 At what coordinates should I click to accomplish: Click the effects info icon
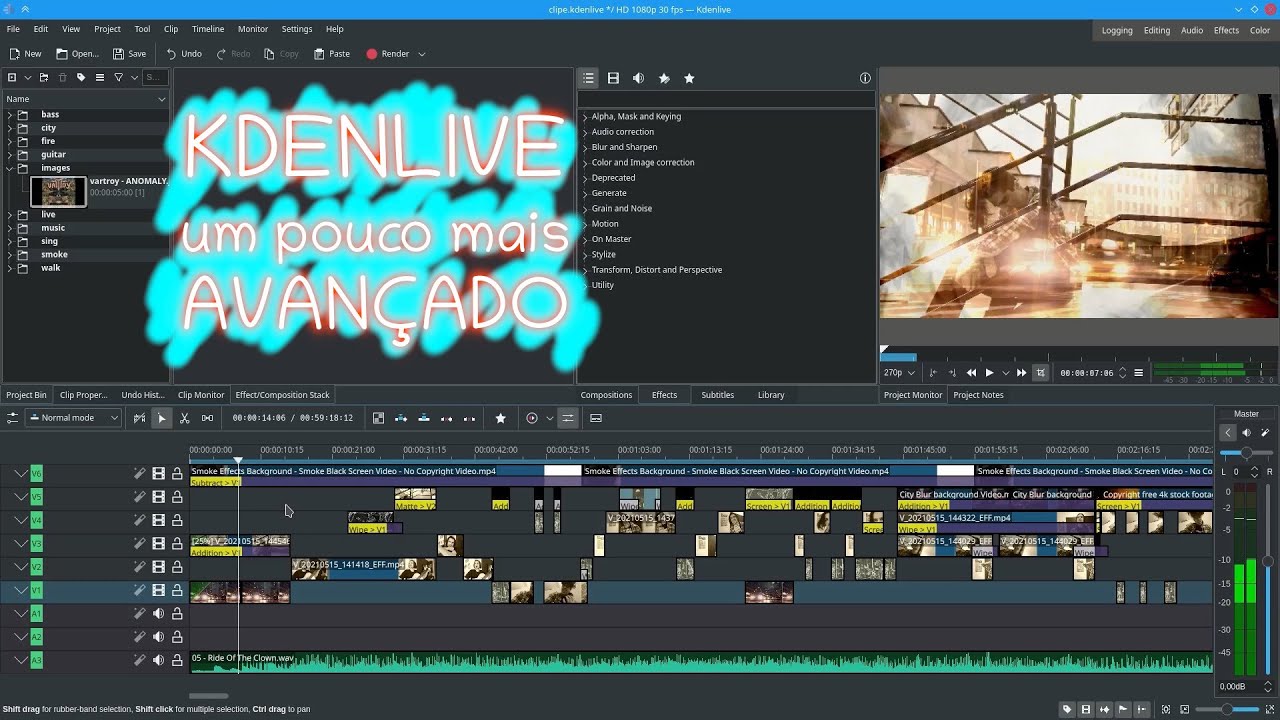coord(865,78)
